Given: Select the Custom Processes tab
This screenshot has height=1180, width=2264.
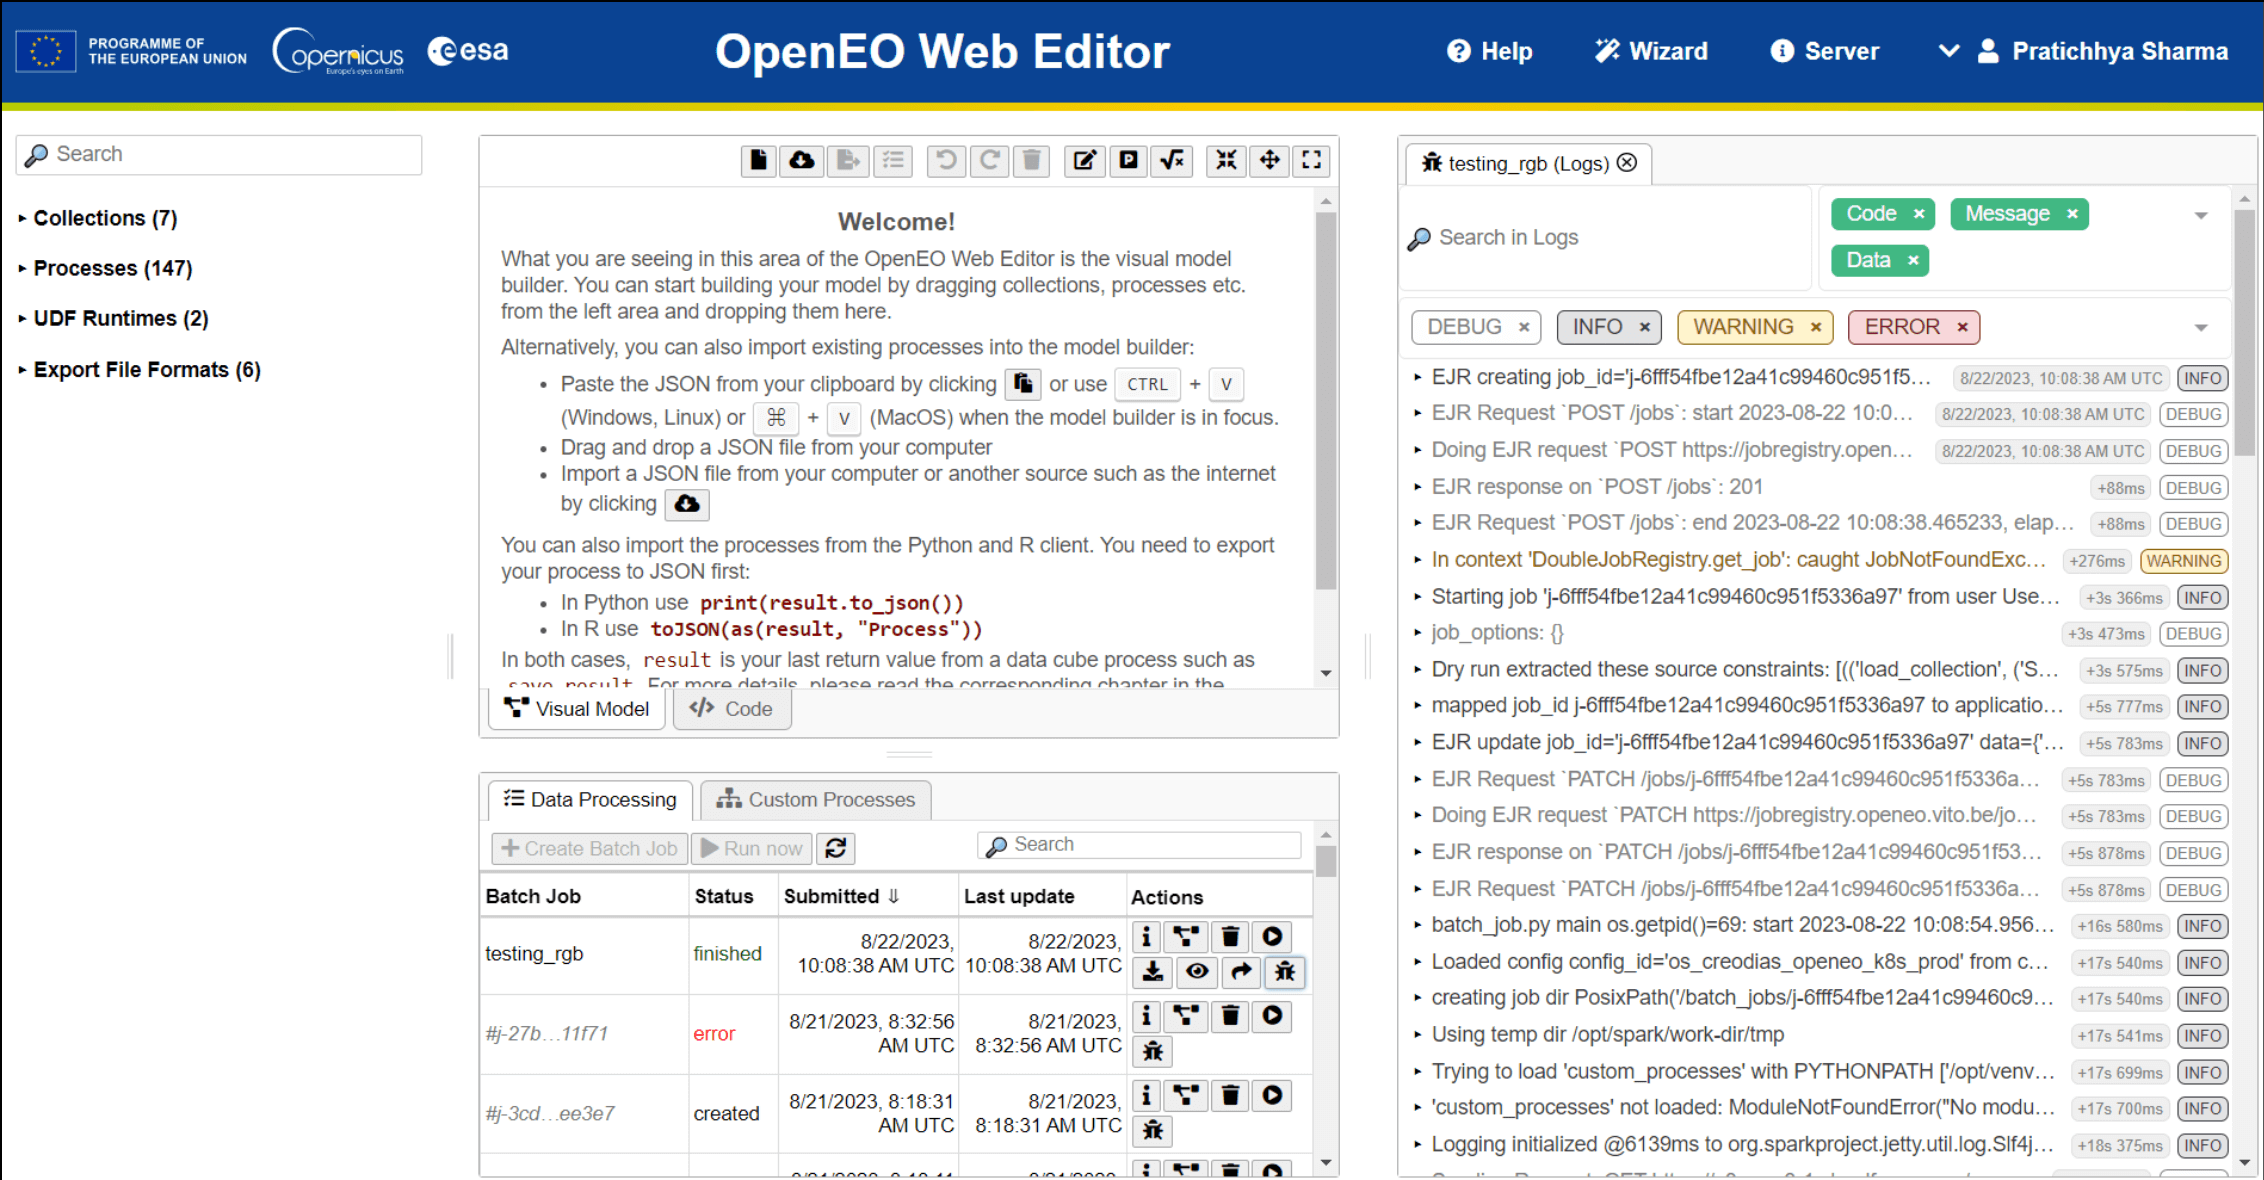Looking at the screenshot, I should 816,799.
